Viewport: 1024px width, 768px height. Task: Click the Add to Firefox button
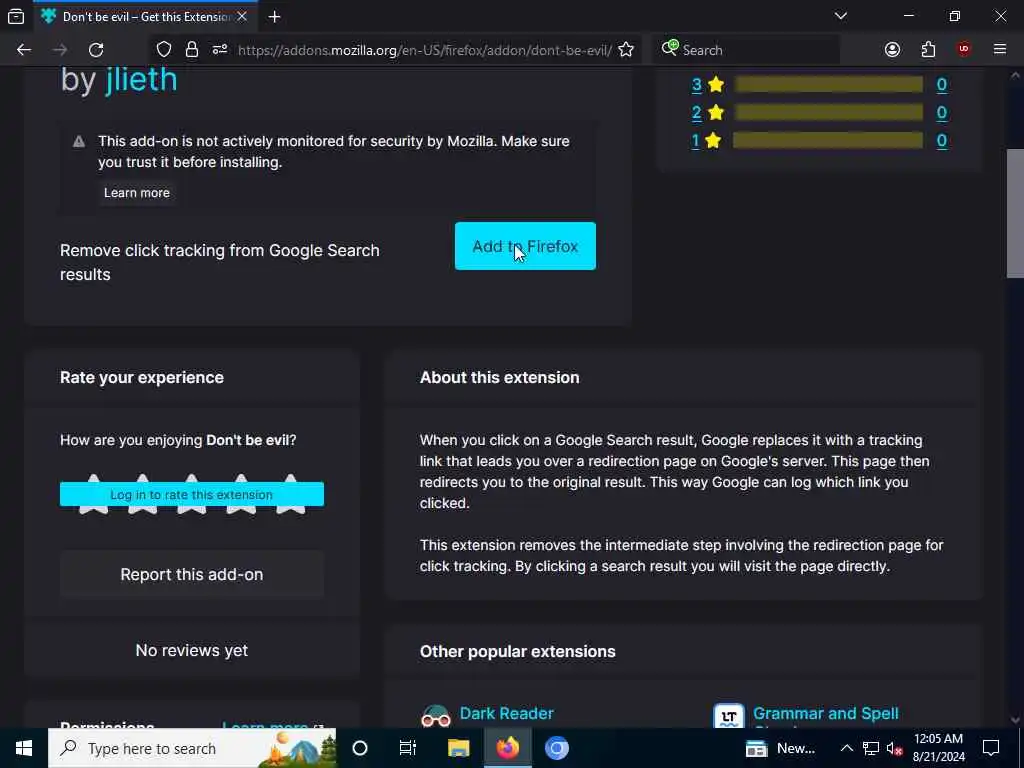[x=525, y=246]
